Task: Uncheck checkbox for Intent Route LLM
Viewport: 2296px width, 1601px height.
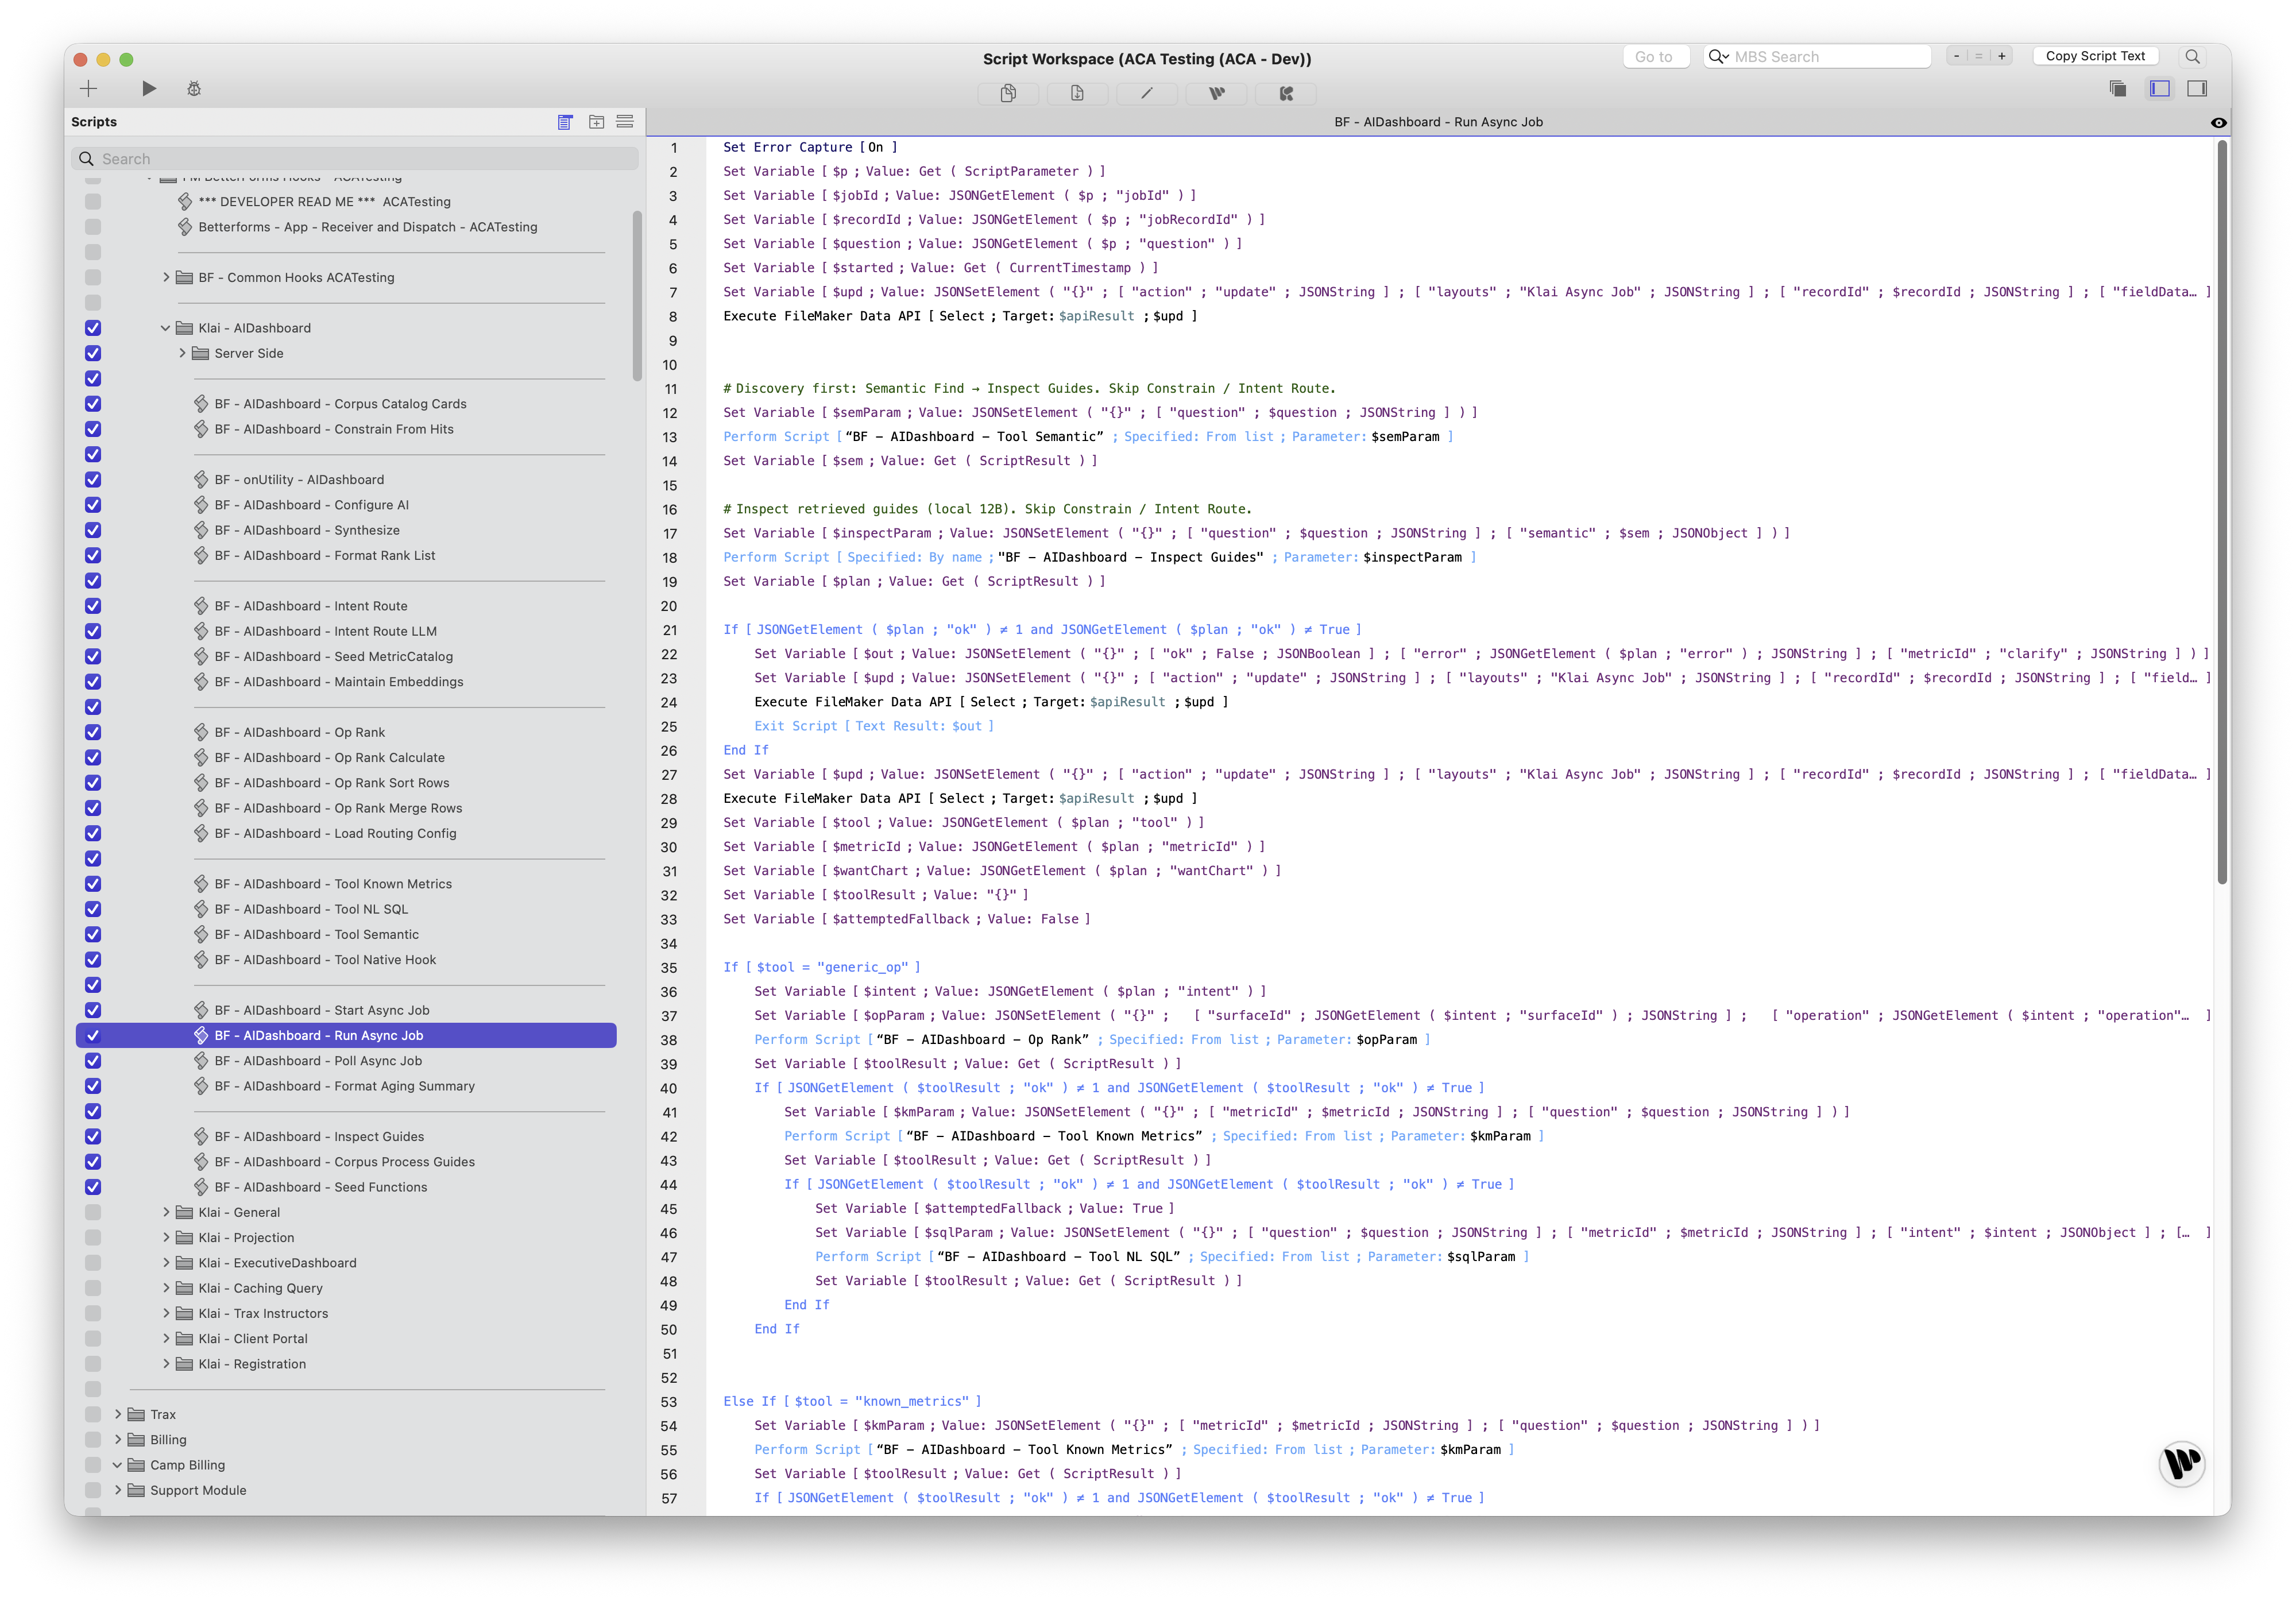Action: tap(93, 631)
